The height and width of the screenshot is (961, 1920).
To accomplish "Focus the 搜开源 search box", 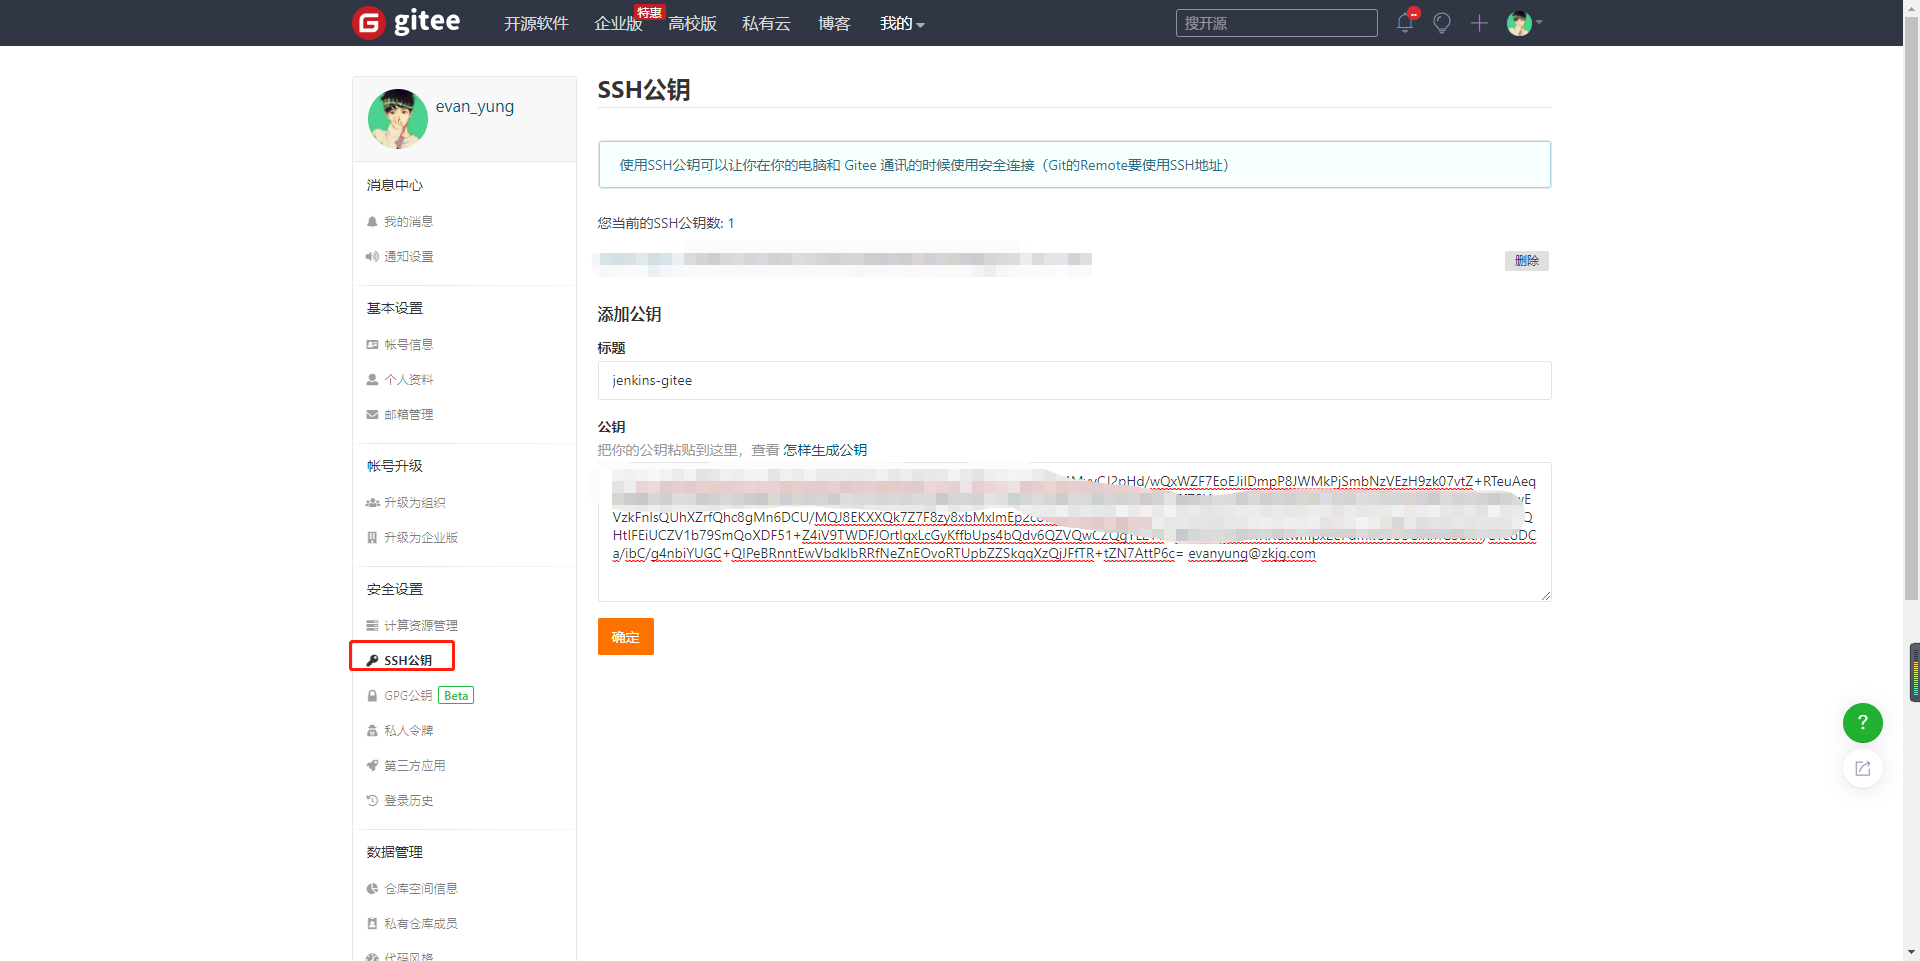I will 1276,23.
